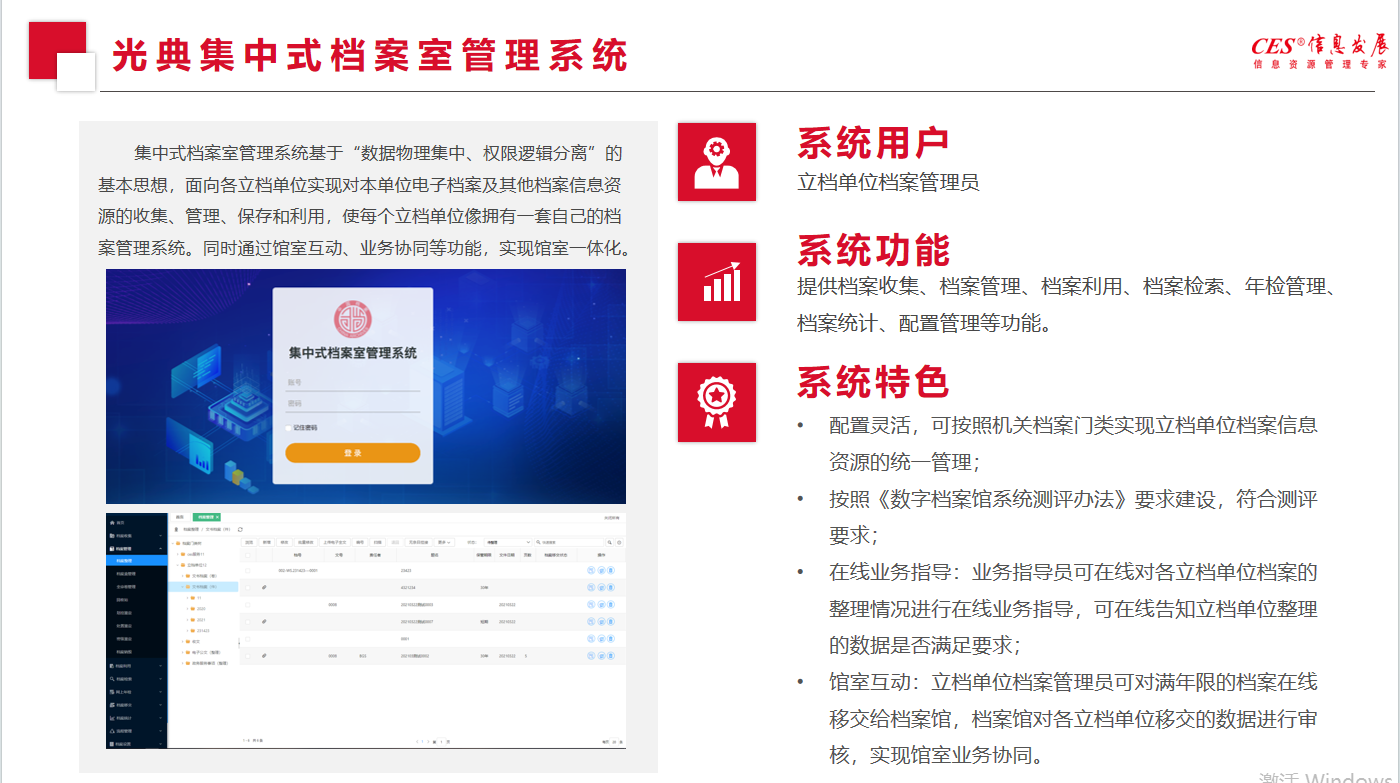Screen dimensions: 1400x783
Task: Click the 密码 password input field
Action: click(x=353, y=403)
